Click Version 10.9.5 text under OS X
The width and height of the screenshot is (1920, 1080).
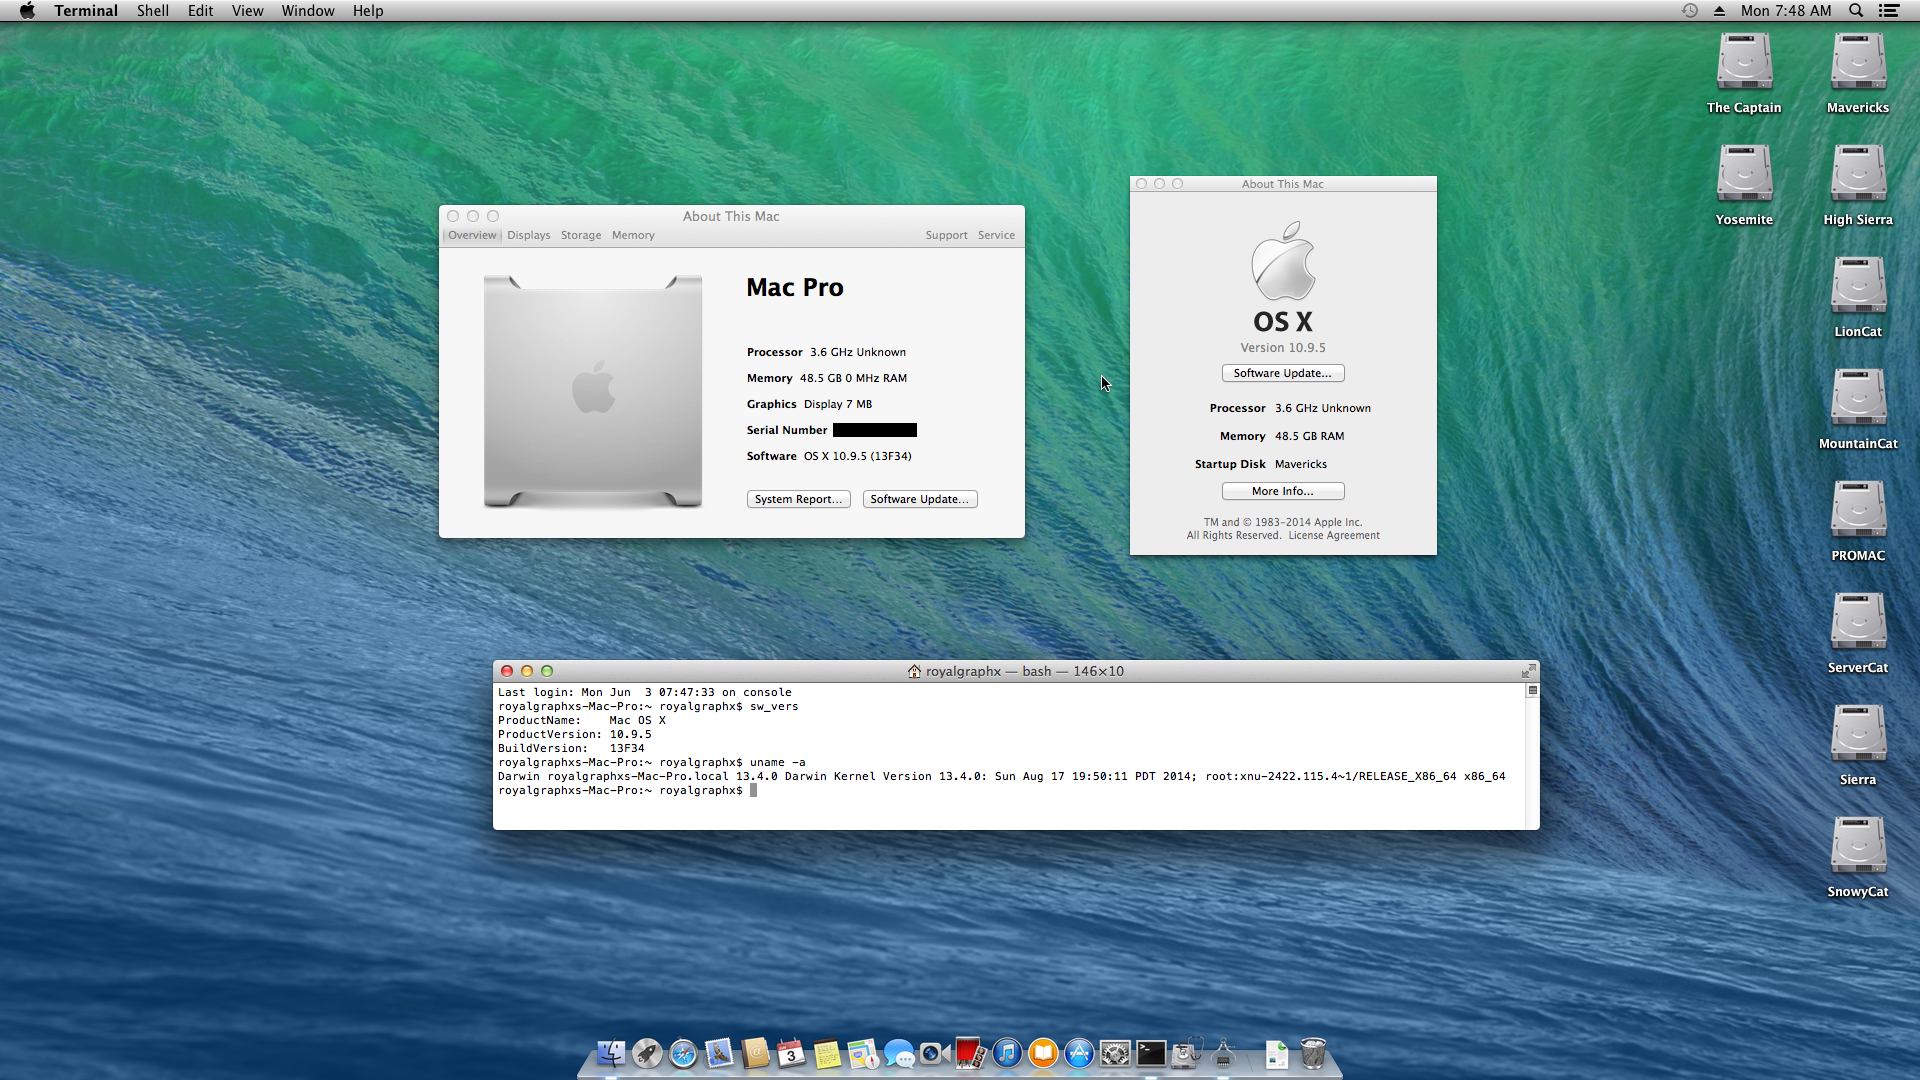click(x=1283, y=347)
